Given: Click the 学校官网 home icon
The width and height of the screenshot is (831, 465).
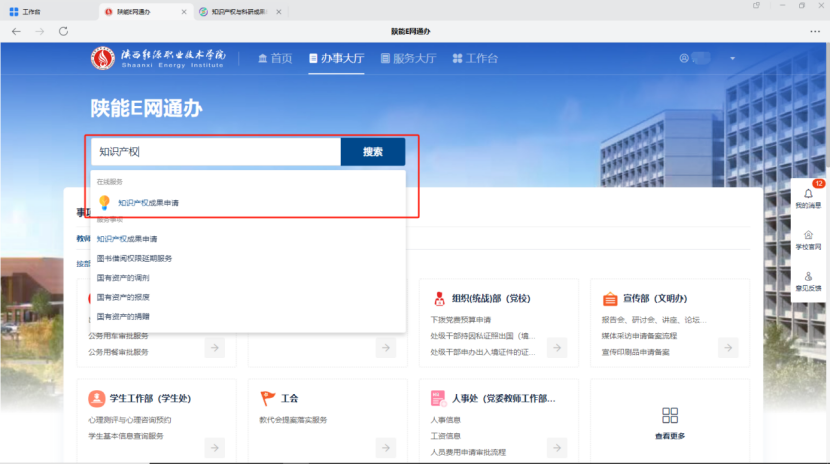Looking at the screenshot, I should [x=808, y=235].
